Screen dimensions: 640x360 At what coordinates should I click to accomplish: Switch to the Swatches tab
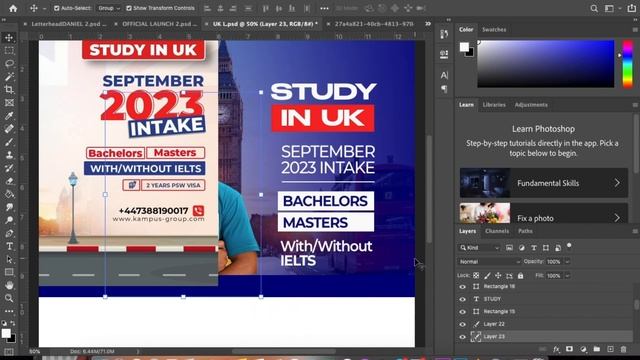(x=494, y=30)
